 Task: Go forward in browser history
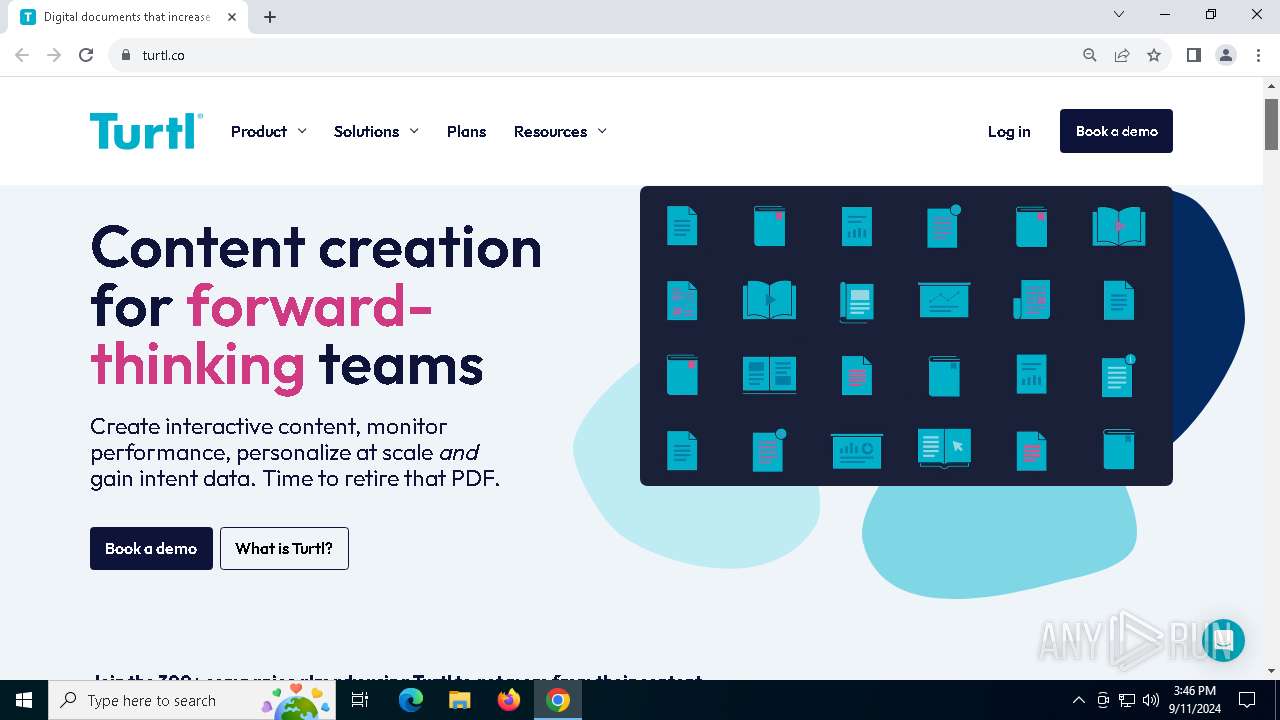point(54,55)
